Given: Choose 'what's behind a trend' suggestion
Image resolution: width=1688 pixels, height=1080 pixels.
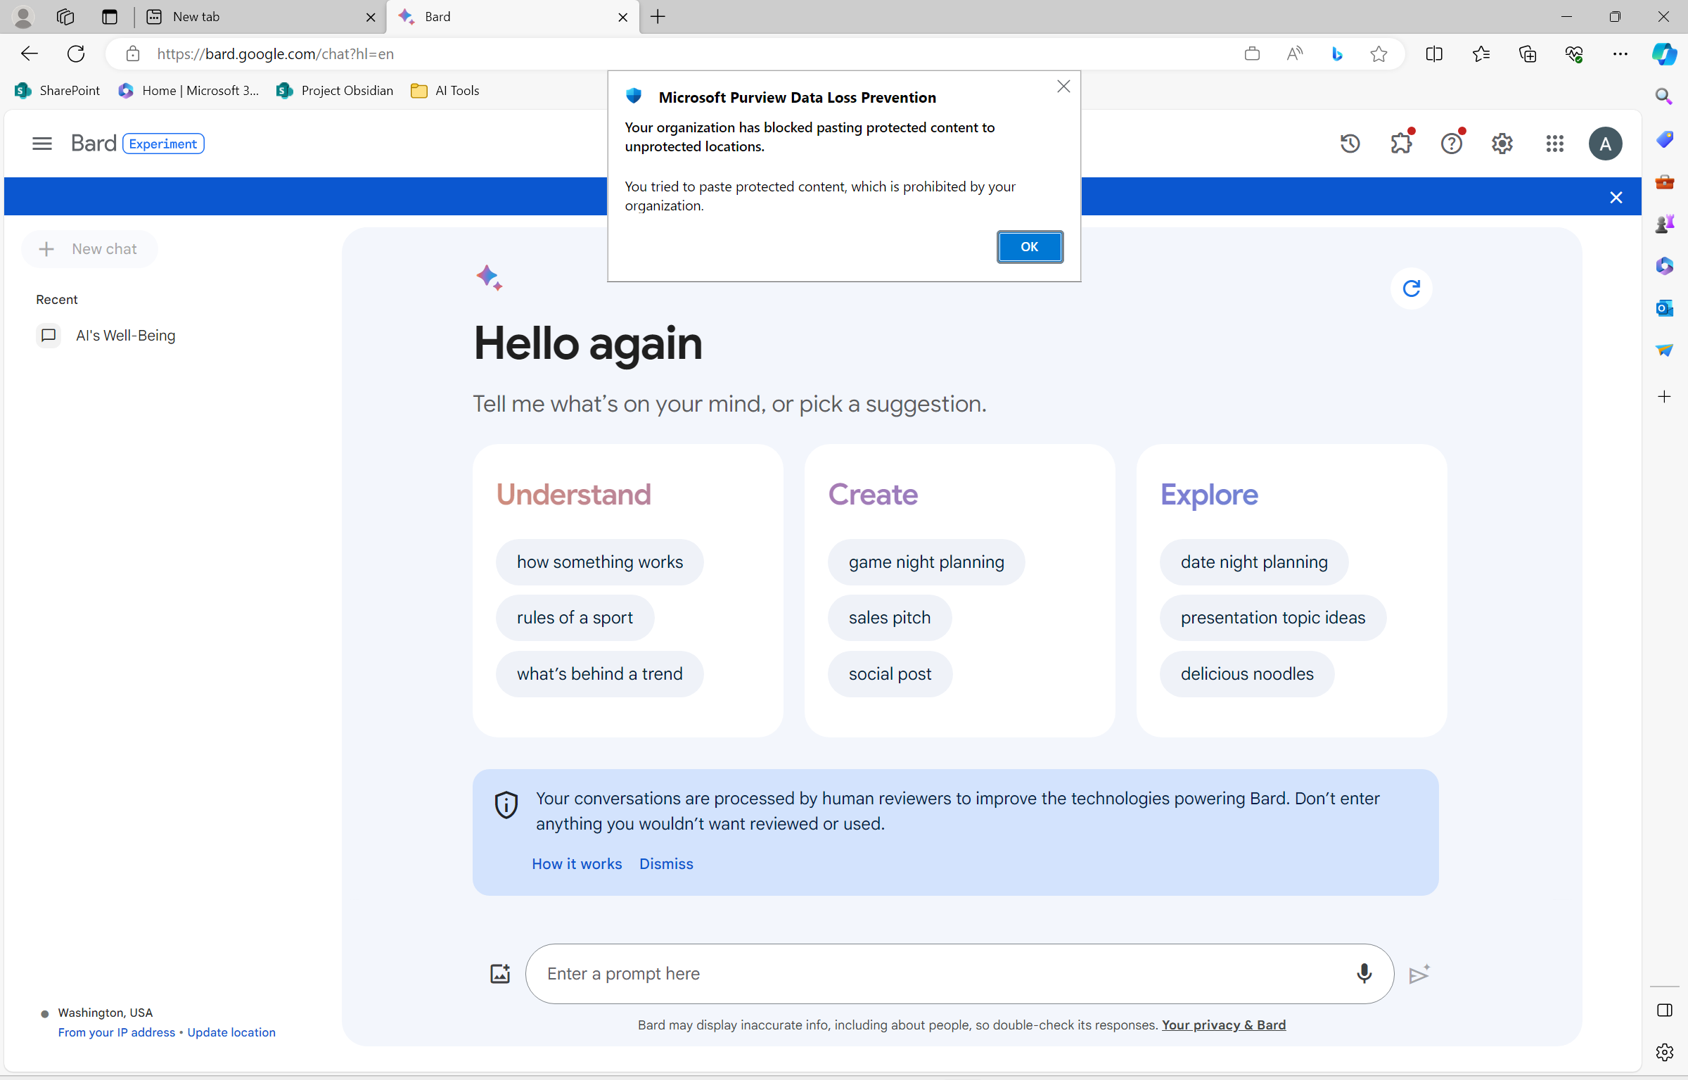Looking at the screenshot, I should (x=600, y=674).
